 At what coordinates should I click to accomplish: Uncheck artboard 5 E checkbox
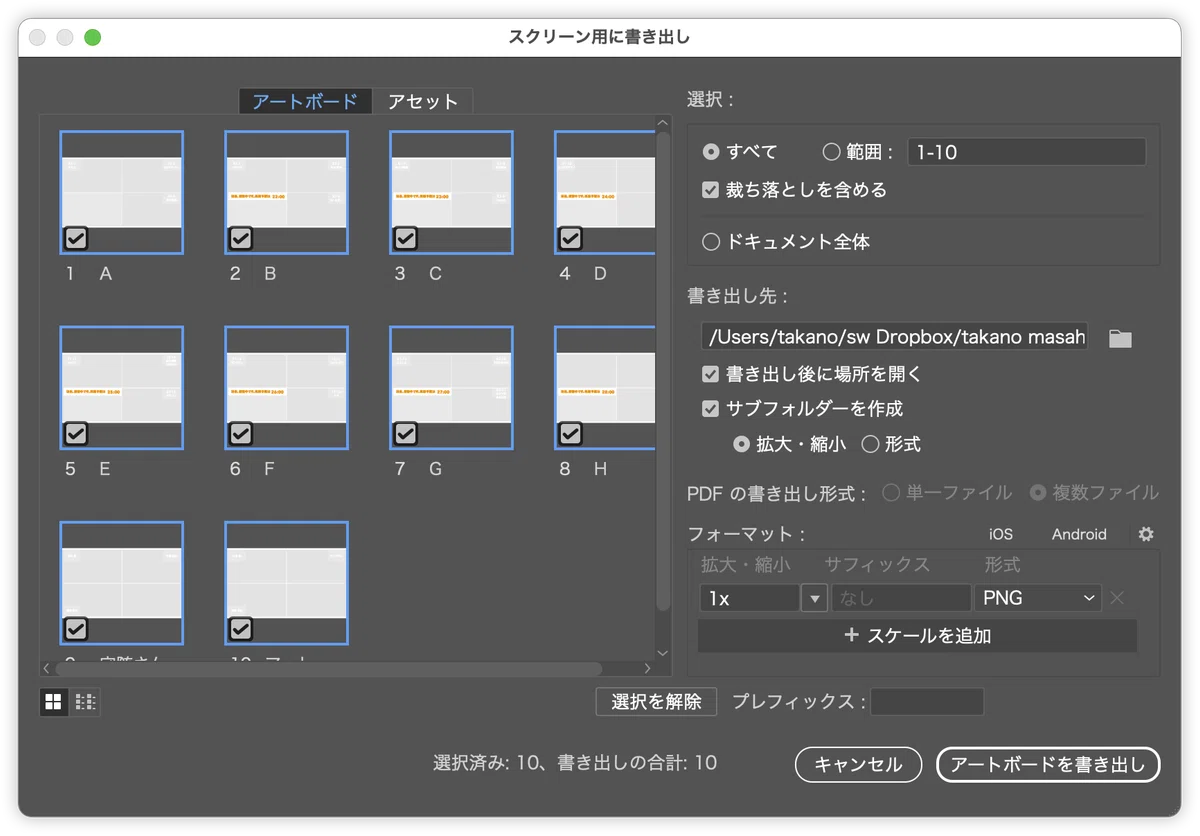coord(76,433)
